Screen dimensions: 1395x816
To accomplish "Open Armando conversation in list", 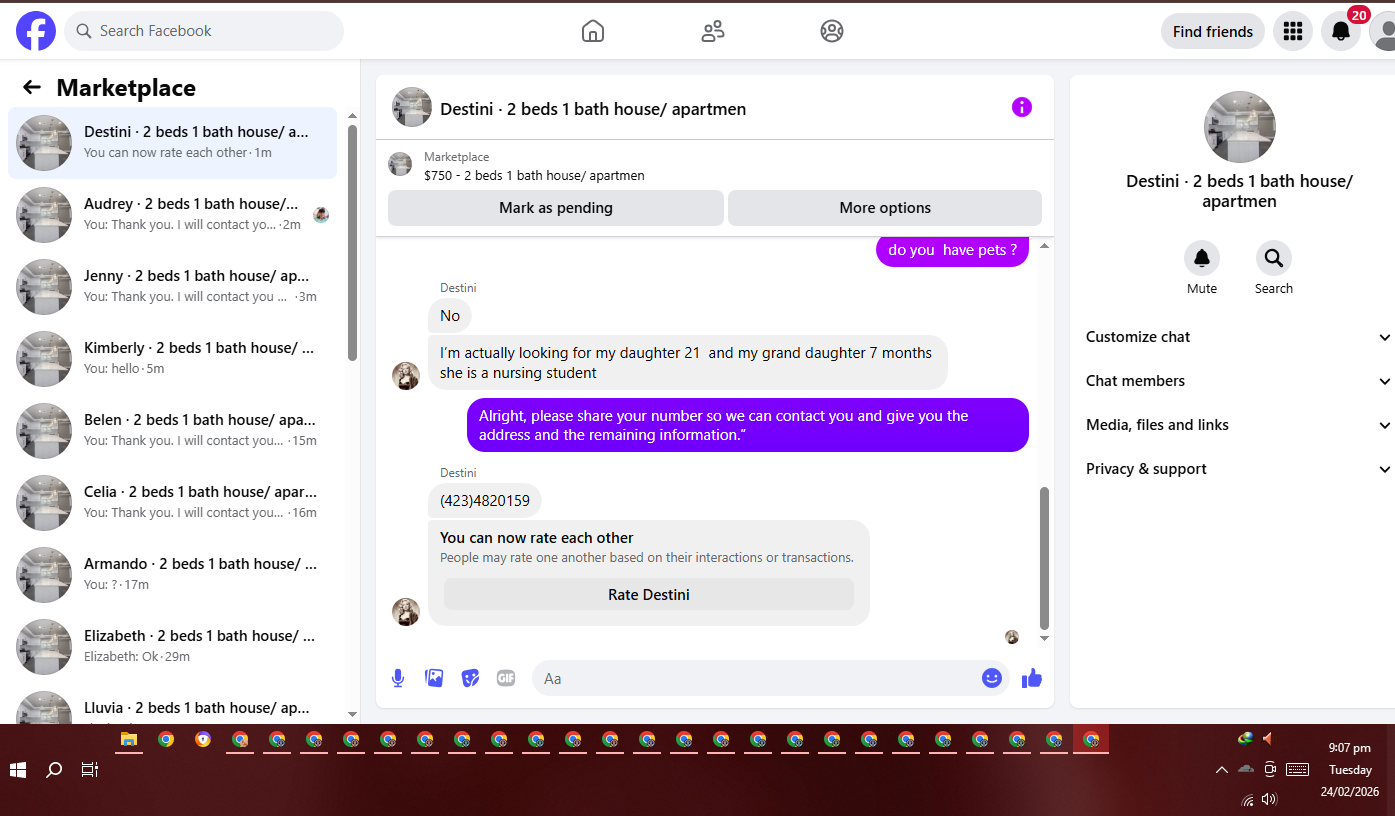I will tap(172, 575).
